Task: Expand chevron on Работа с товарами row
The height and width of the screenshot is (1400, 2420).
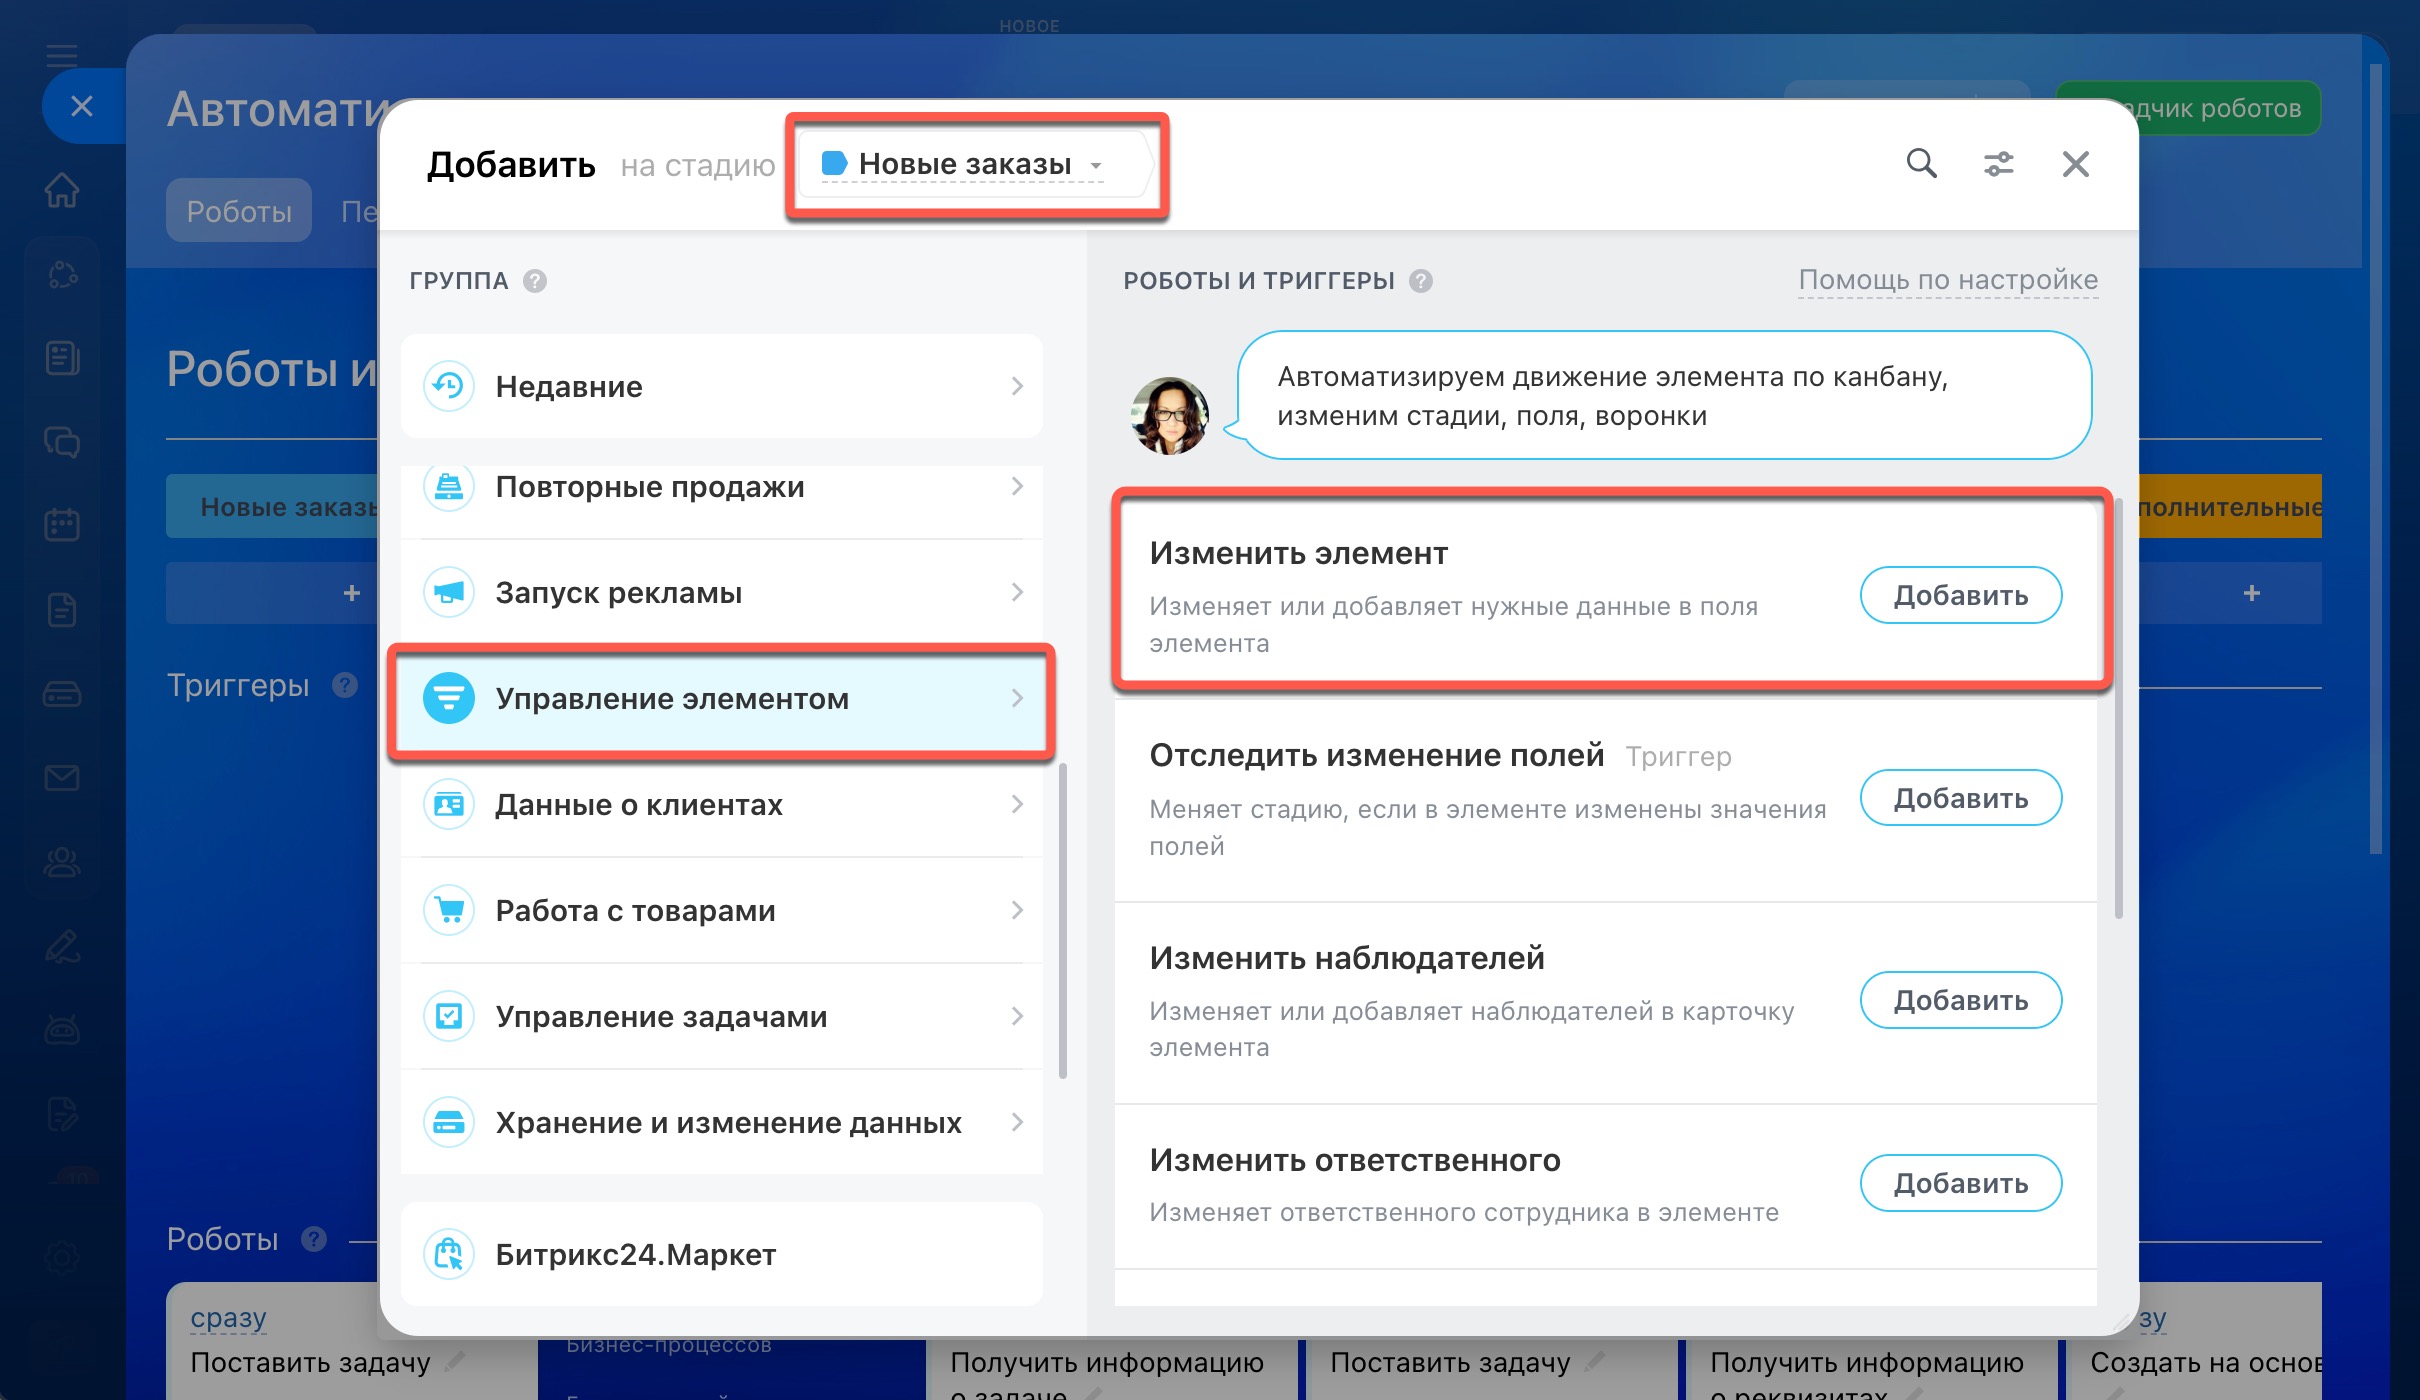Action: [x=1017, y=910]
